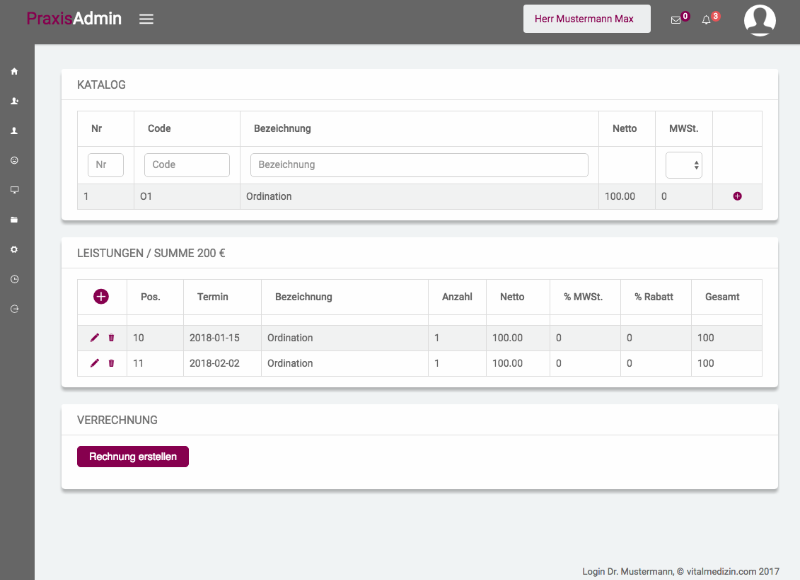Delete position 11 with trash icon
Screen dimensions: 800x580
[x=111, y=363]
